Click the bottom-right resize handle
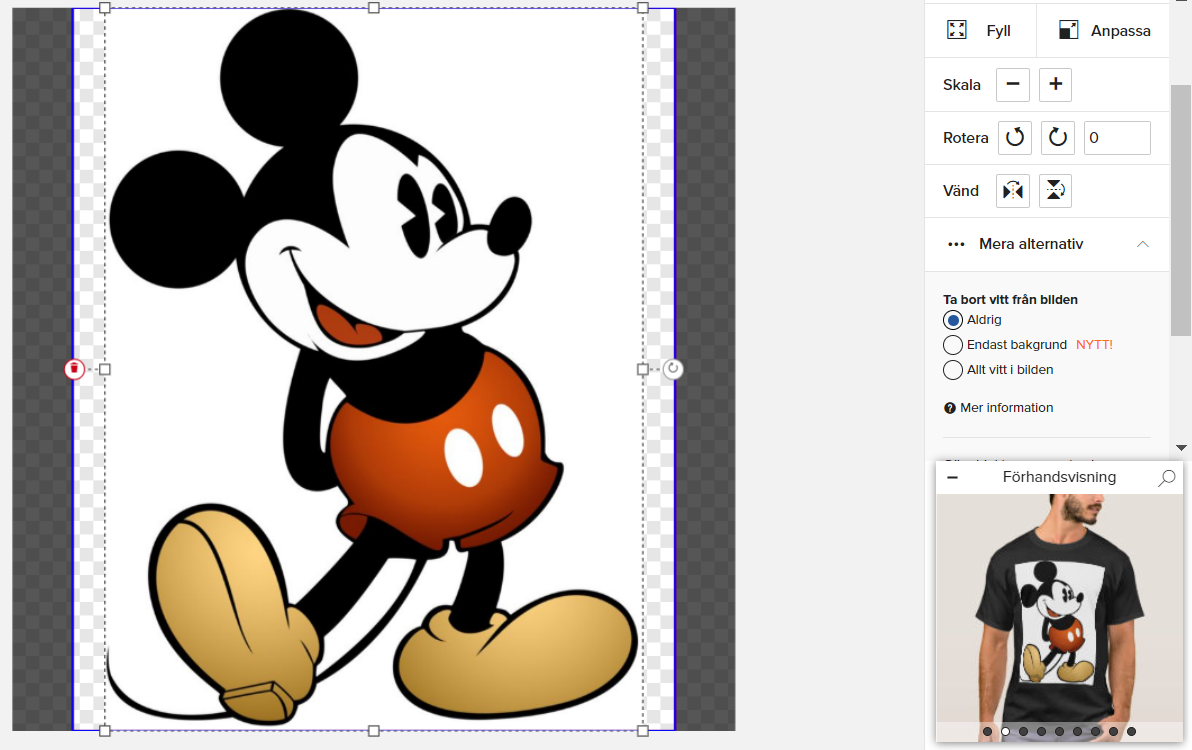Image resolution: width=1192 pixels, height=750 pixels. click(642, 730)
